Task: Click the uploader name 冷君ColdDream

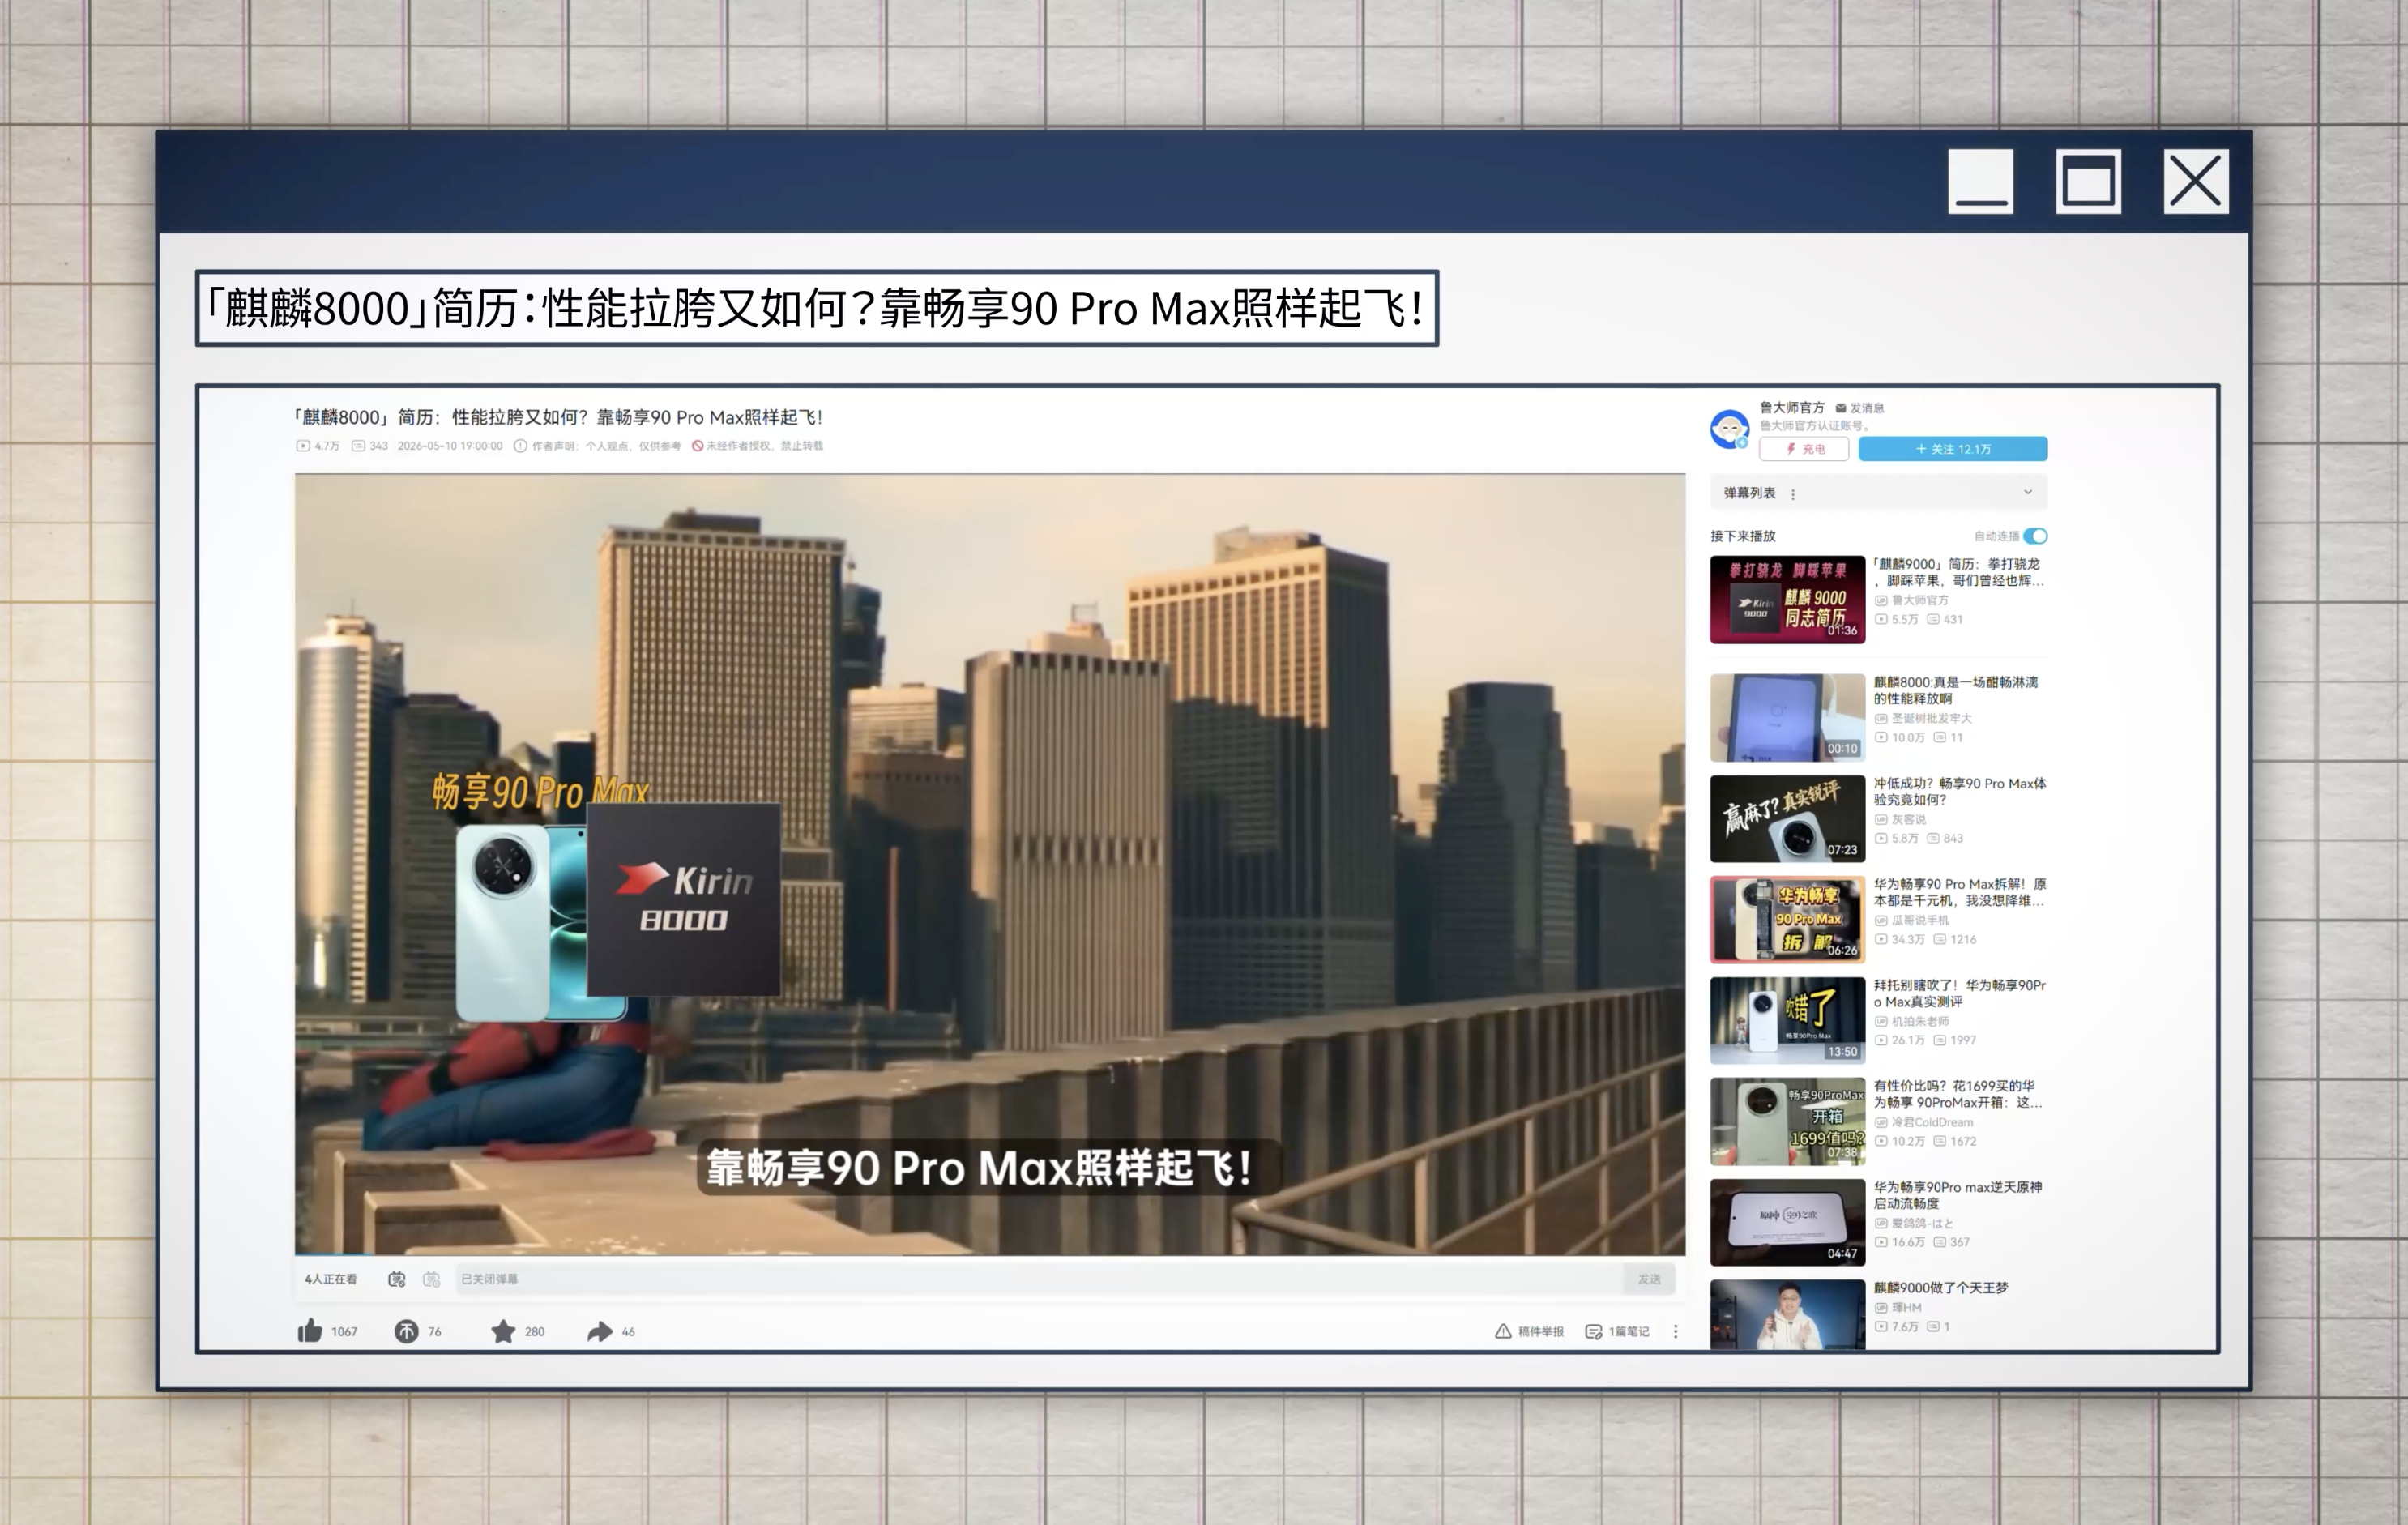Action: (1932, 1122)
